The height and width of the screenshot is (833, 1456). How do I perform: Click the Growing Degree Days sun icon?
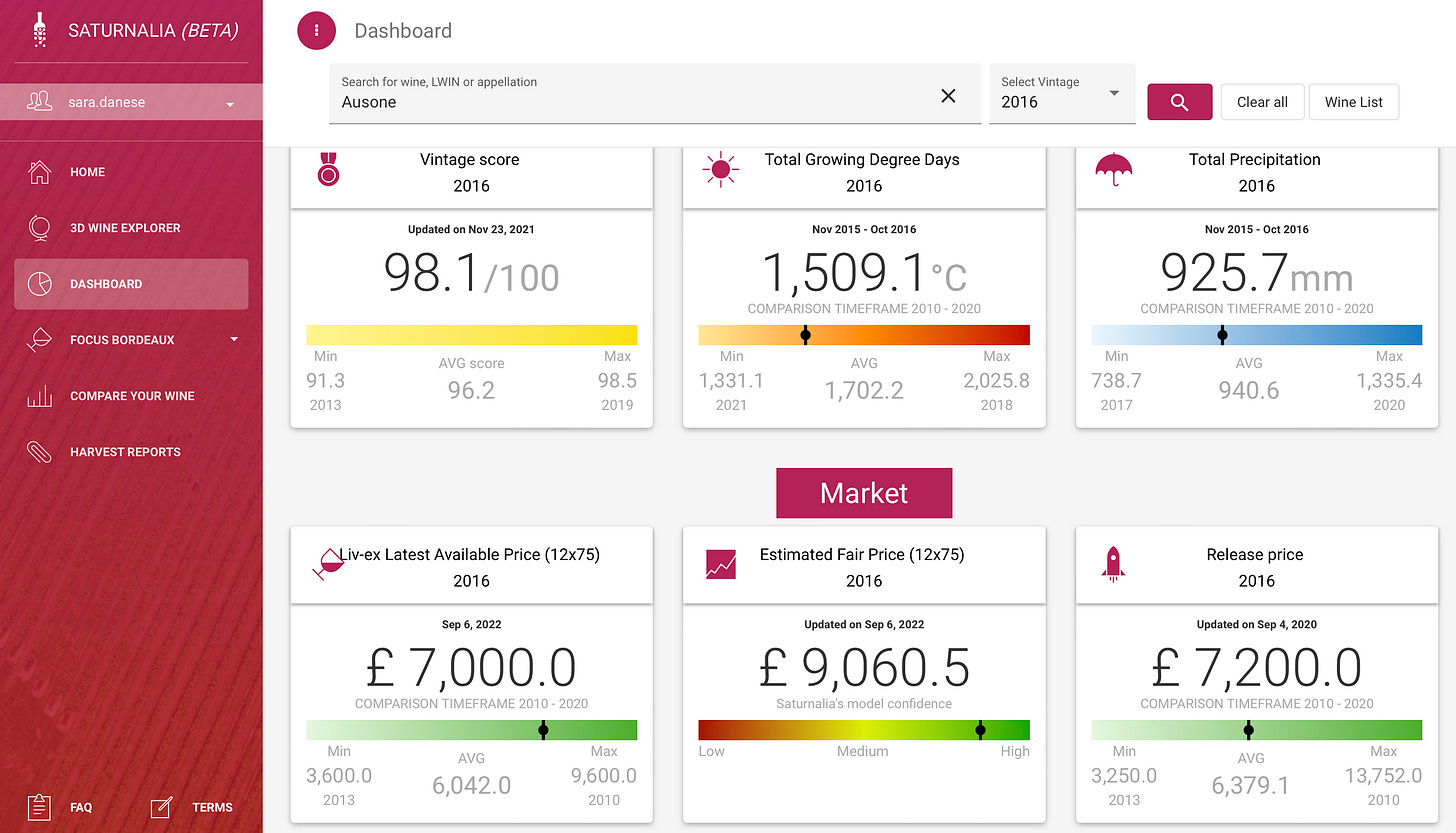pos(720,169)
